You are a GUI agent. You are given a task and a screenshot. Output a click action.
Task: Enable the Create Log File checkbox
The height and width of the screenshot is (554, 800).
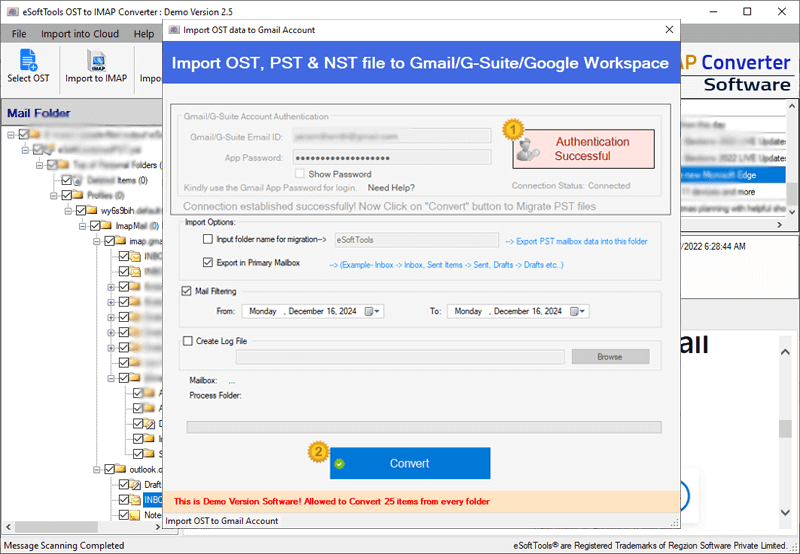point(188,341)
